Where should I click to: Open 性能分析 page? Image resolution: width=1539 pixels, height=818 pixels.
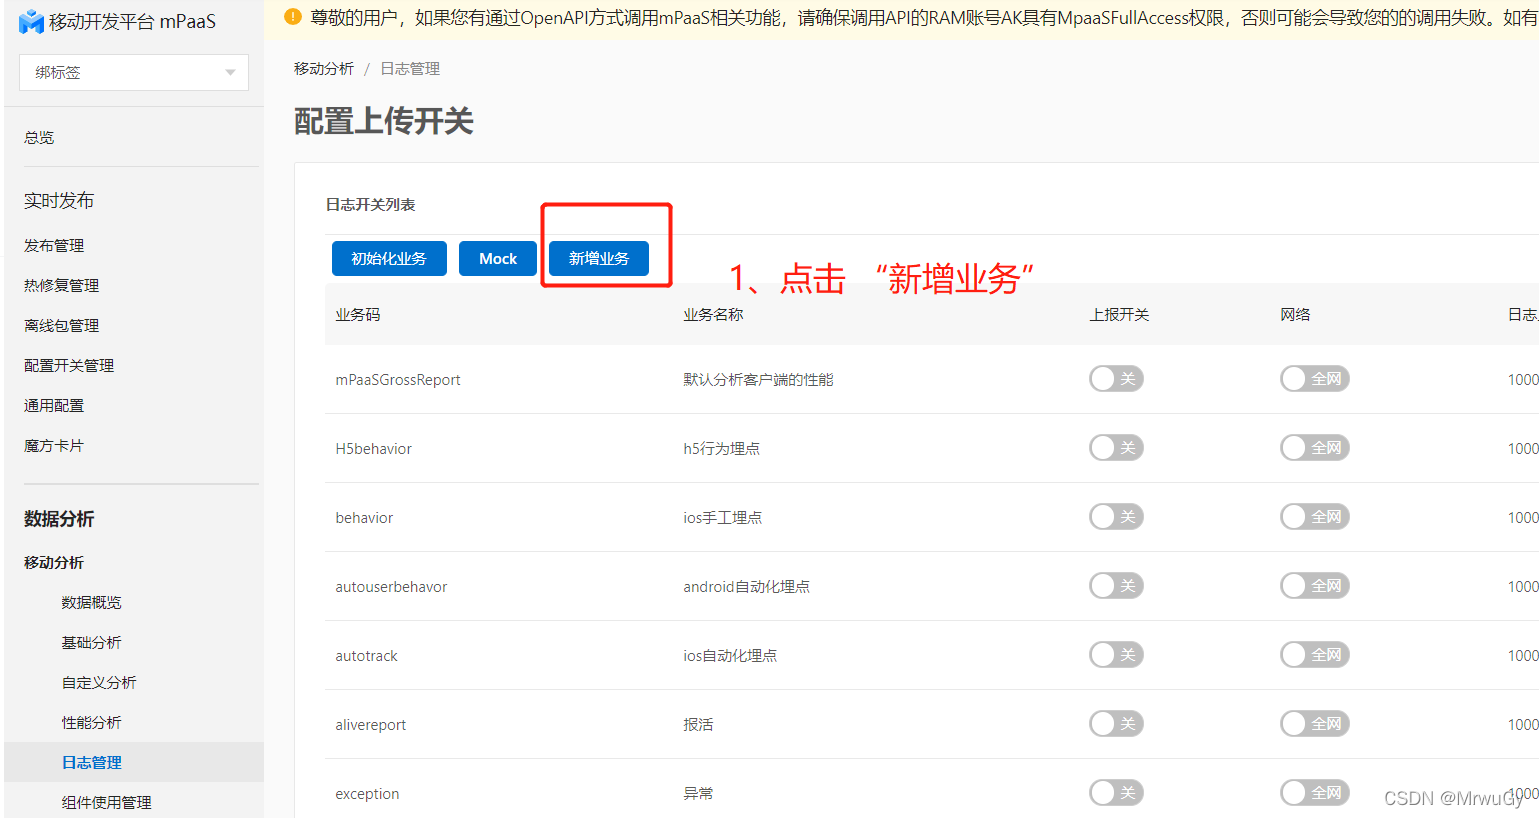[x=91, y=723]
